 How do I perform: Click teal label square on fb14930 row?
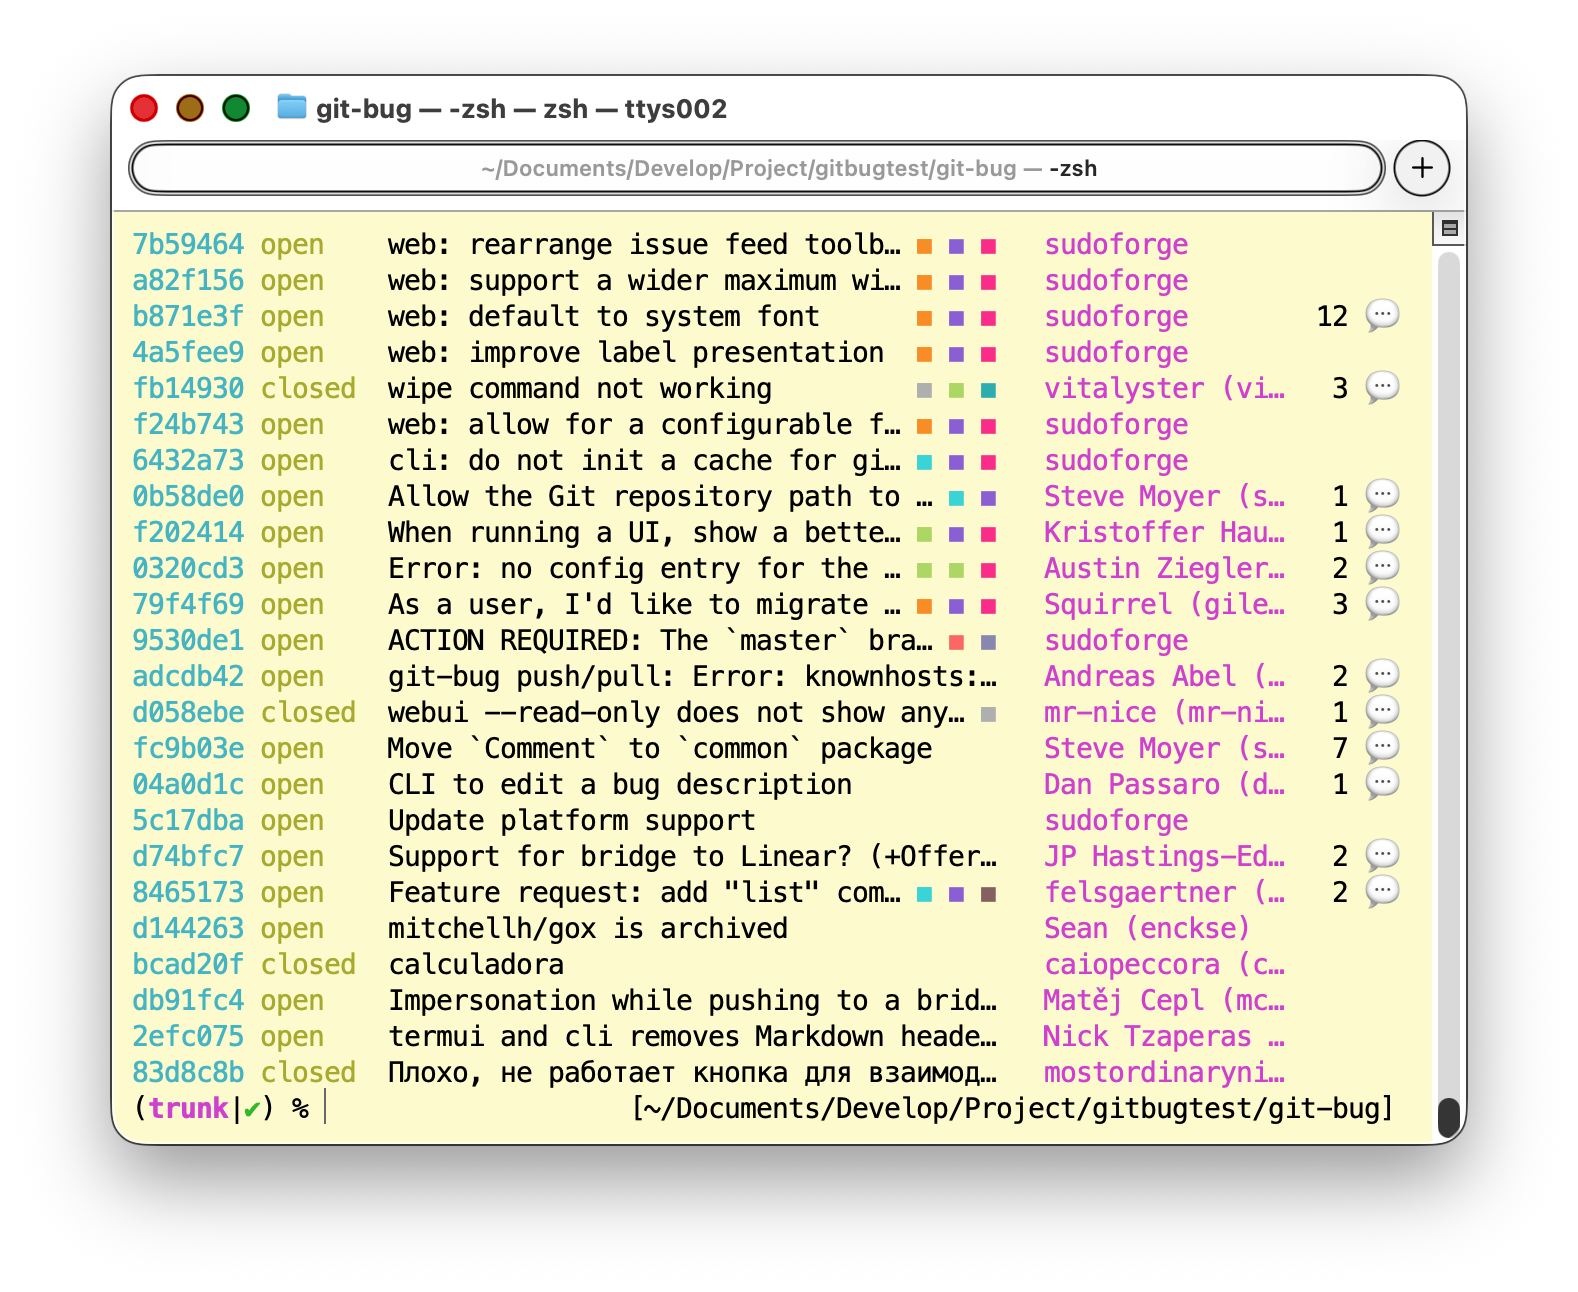988,390
